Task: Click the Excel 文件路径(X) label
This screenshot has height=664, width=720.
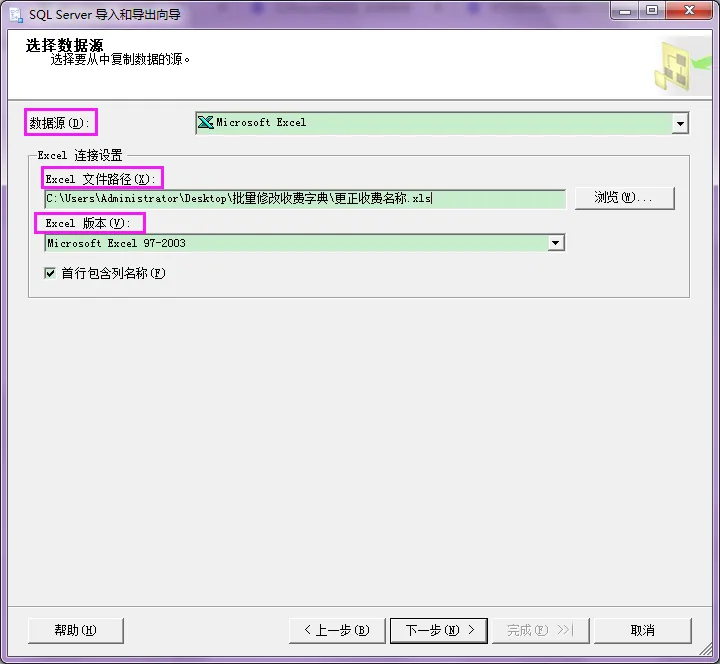Action: [101, 179]
